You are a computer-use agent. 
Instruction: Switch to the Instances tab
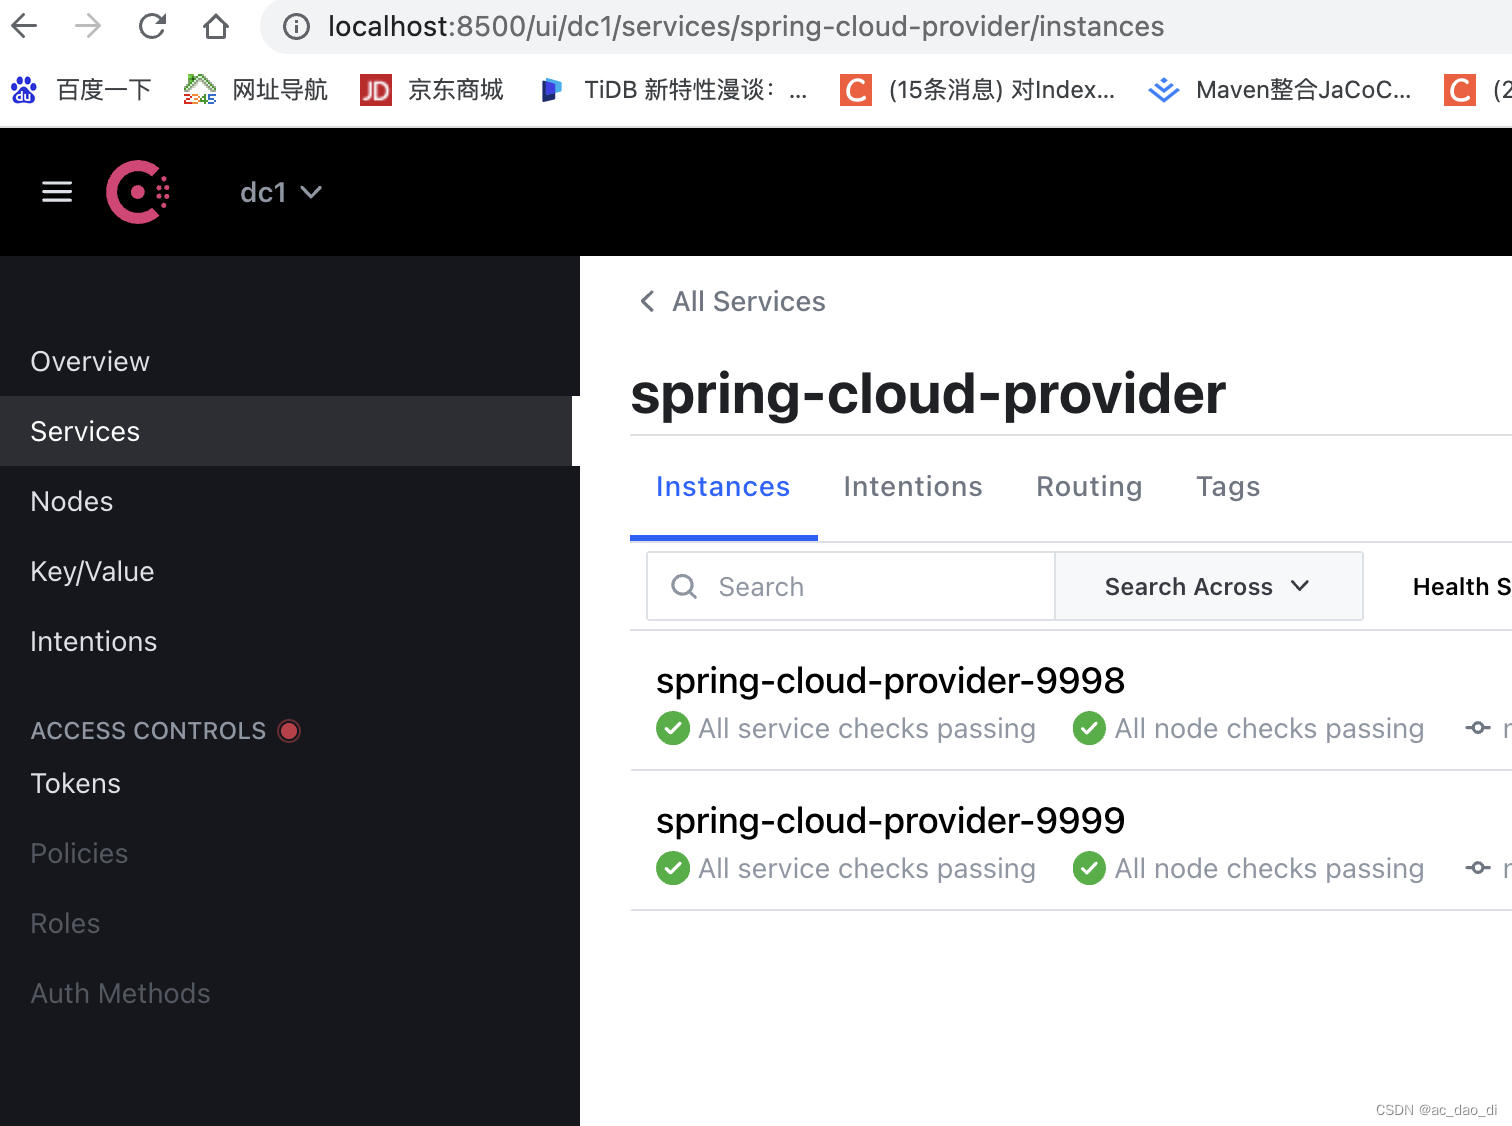coord(723,487)
